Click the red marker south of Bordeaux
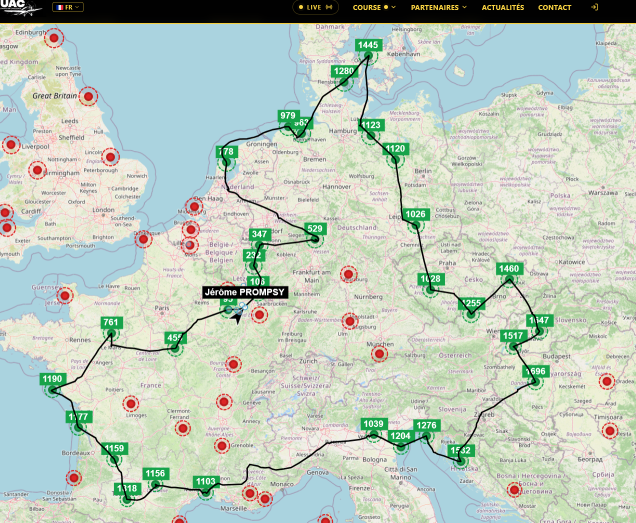 tap(74, 478)
